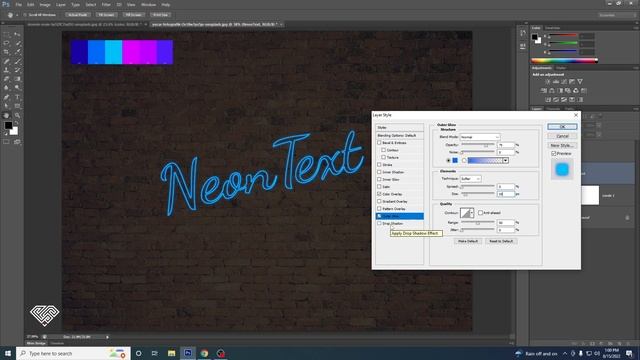640x360 pixels.
Task: Add a Levels adjustment
Action: (x=556, y=82)
